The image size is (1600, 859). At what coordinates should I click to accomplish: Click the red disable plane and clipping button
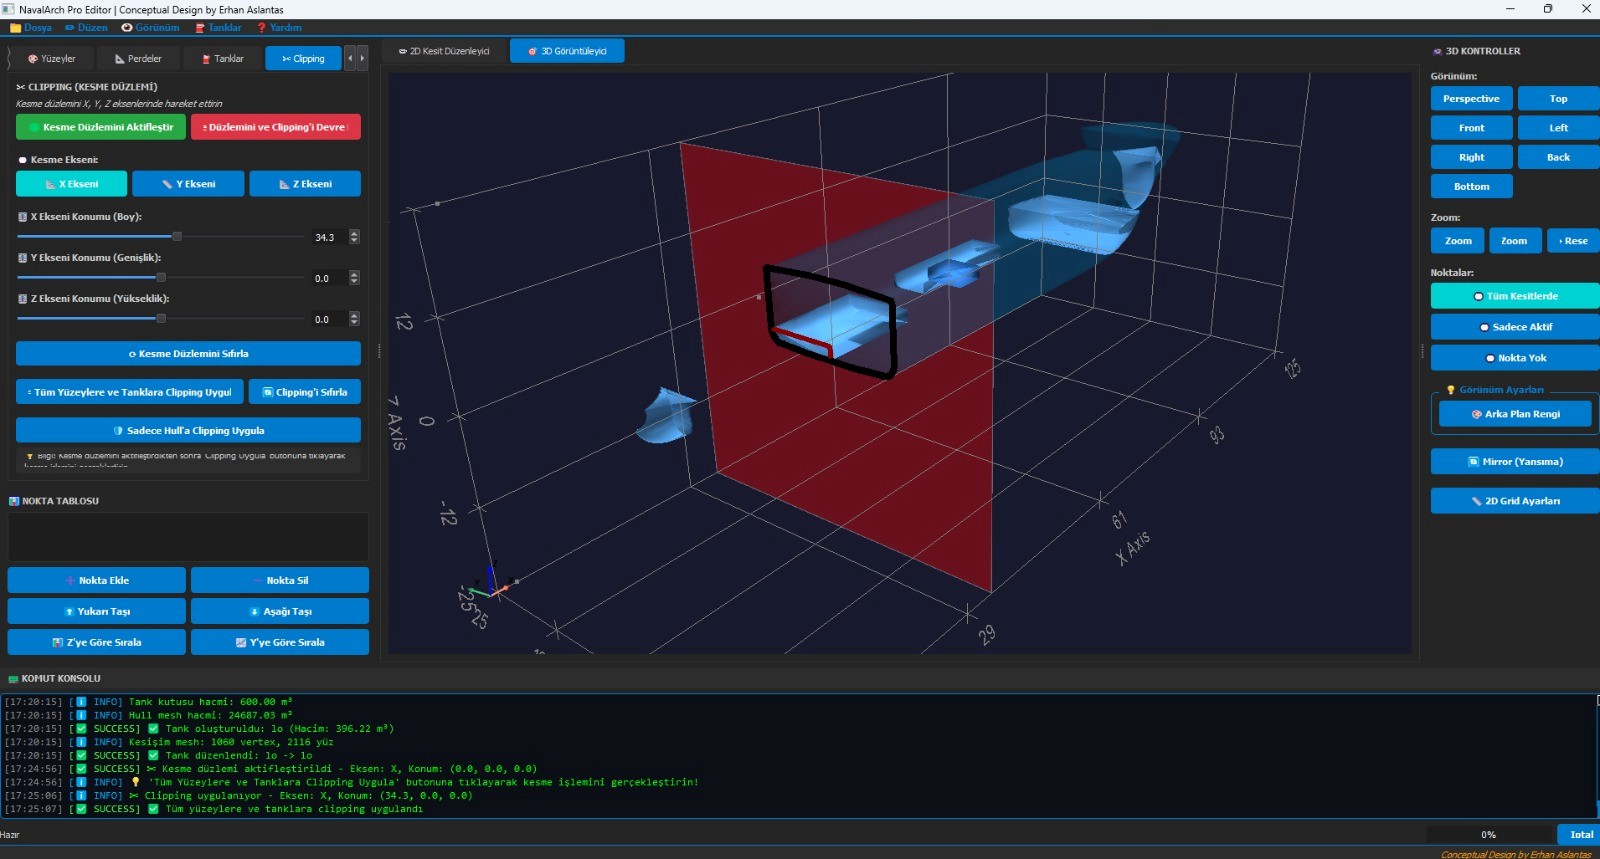coord(276,127)
